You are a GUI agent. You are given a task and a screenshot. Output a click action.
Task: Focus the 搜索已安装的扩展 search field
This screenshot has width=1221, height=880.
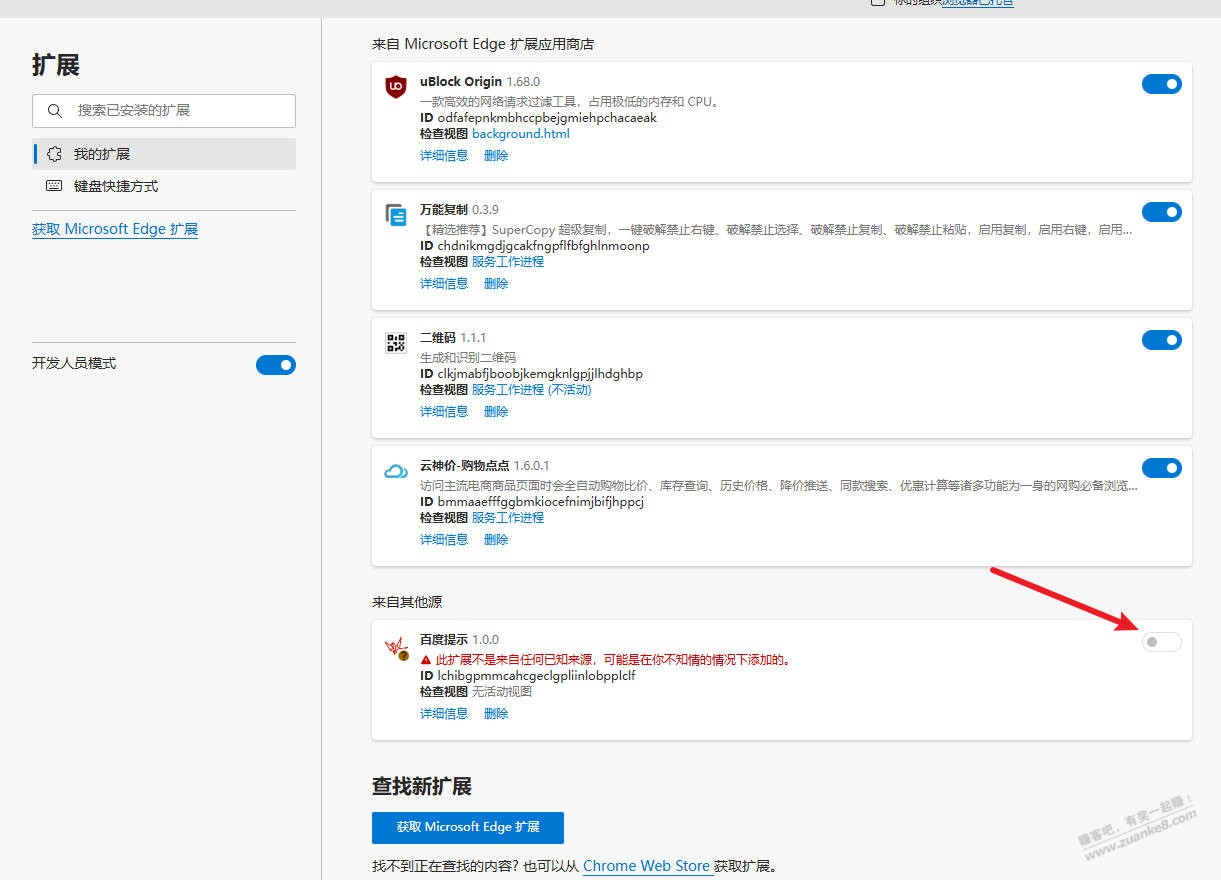point(180,111)
